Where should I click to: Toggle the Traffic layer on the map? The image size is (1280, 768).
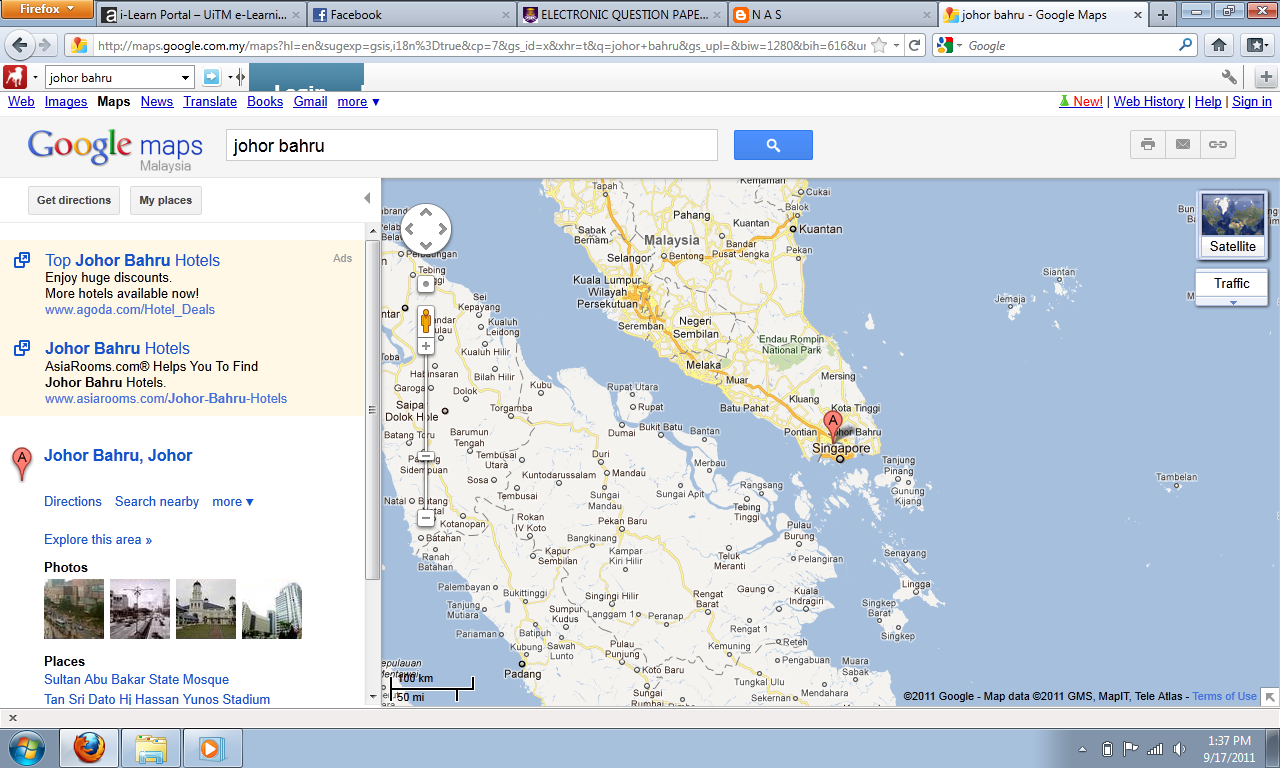[1232, 284]
